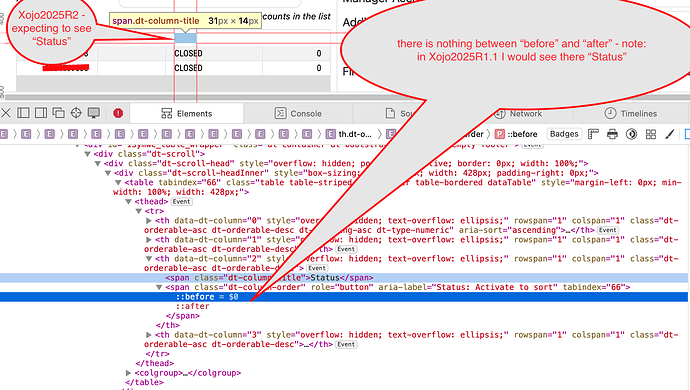This screenshot has height=390, width=690.
Task: Enable paint flashing brush icon
Action: pyautogui.click(x=670, y=134)
